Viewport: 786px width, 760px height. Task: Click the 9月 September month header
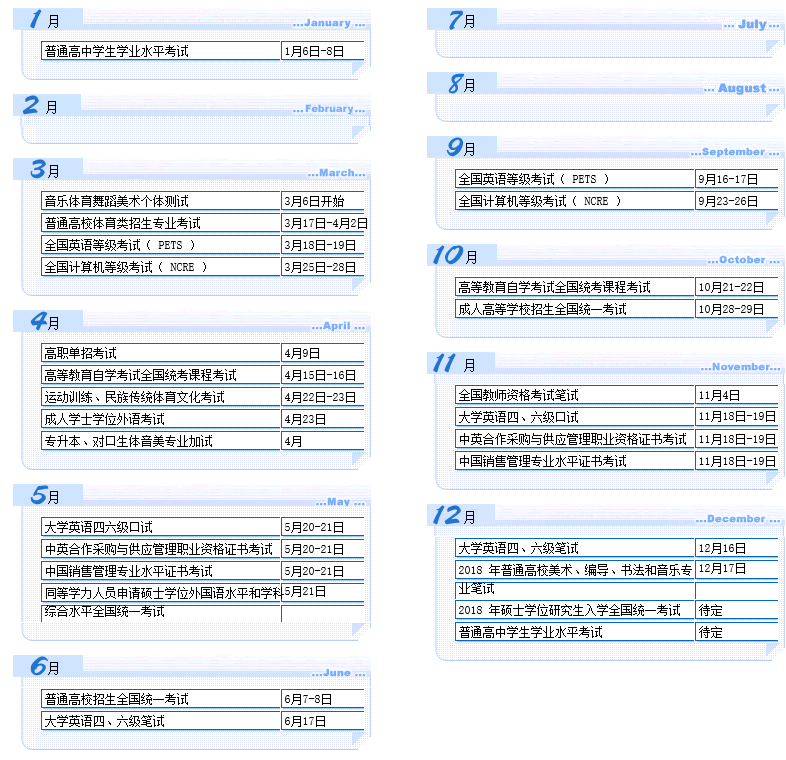605,147
